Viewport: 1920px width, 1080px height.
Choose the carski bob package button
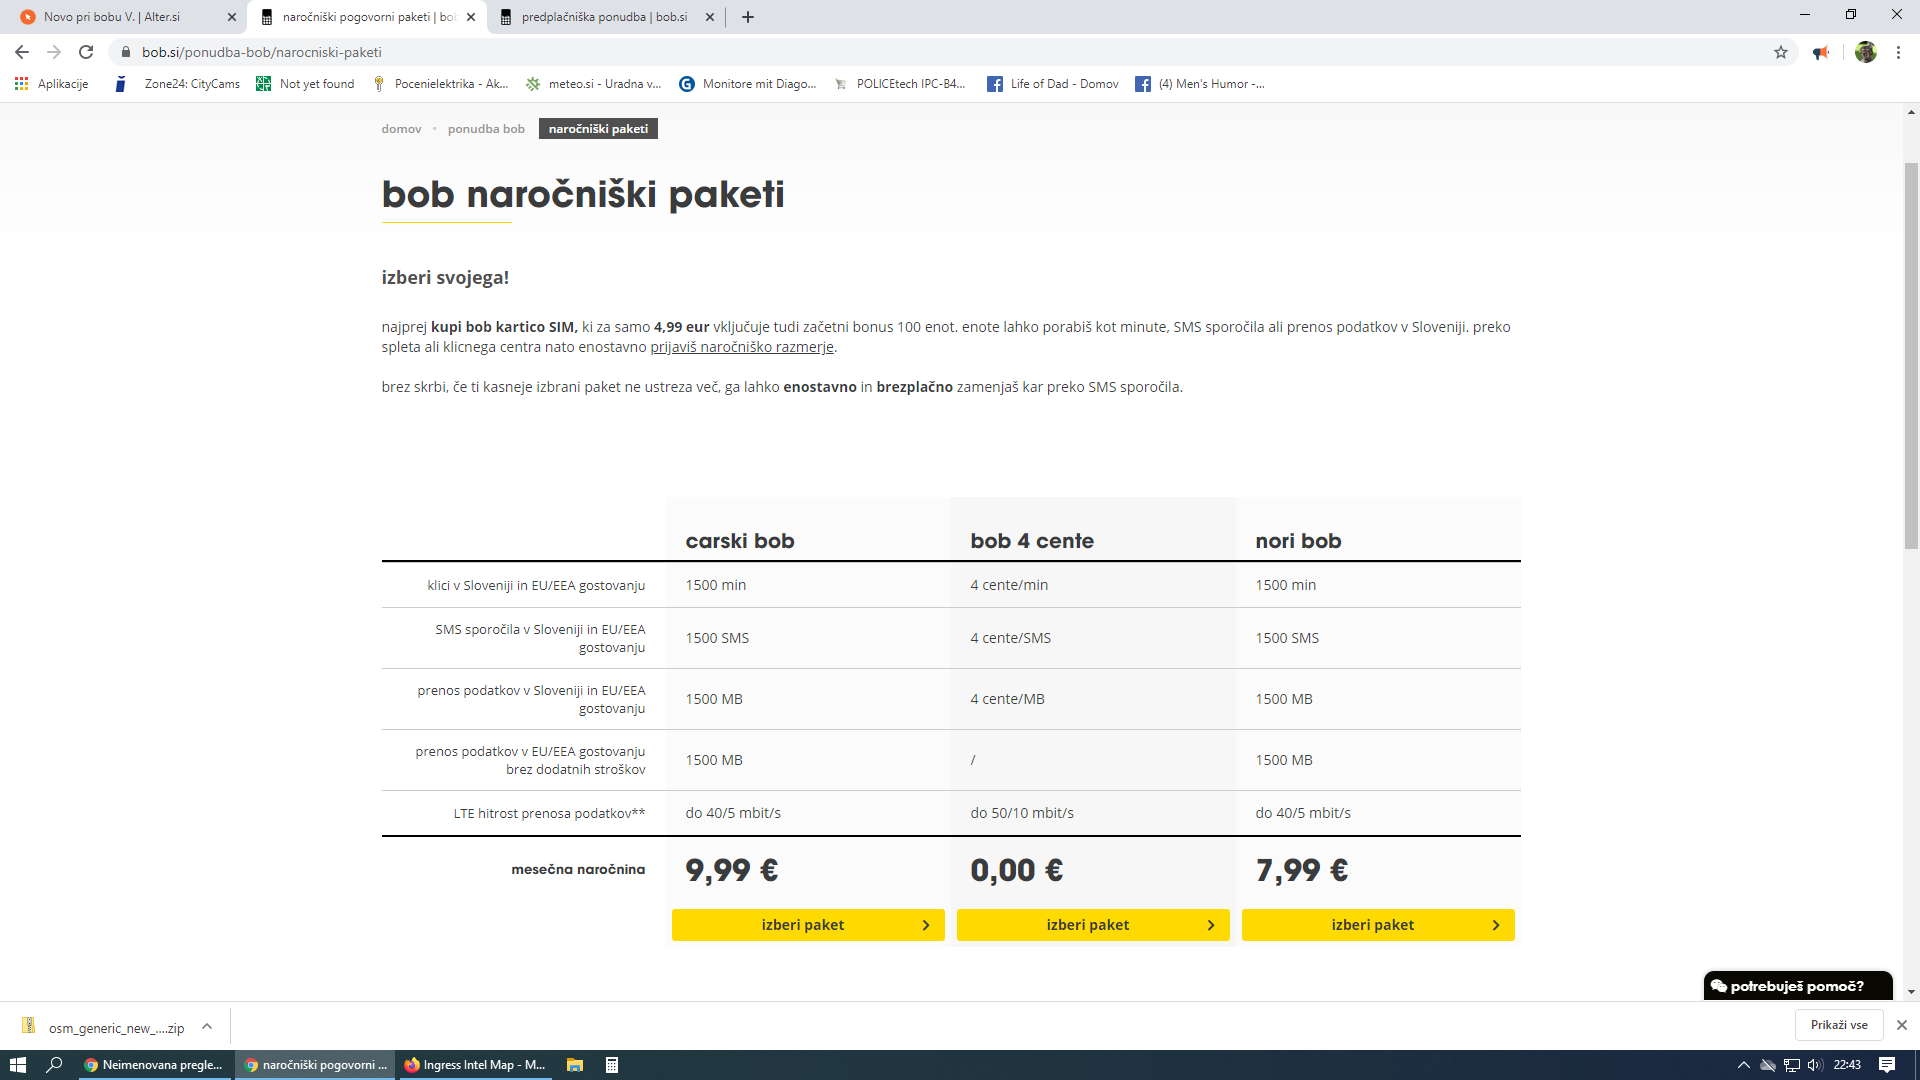click(x=808, y=925)
